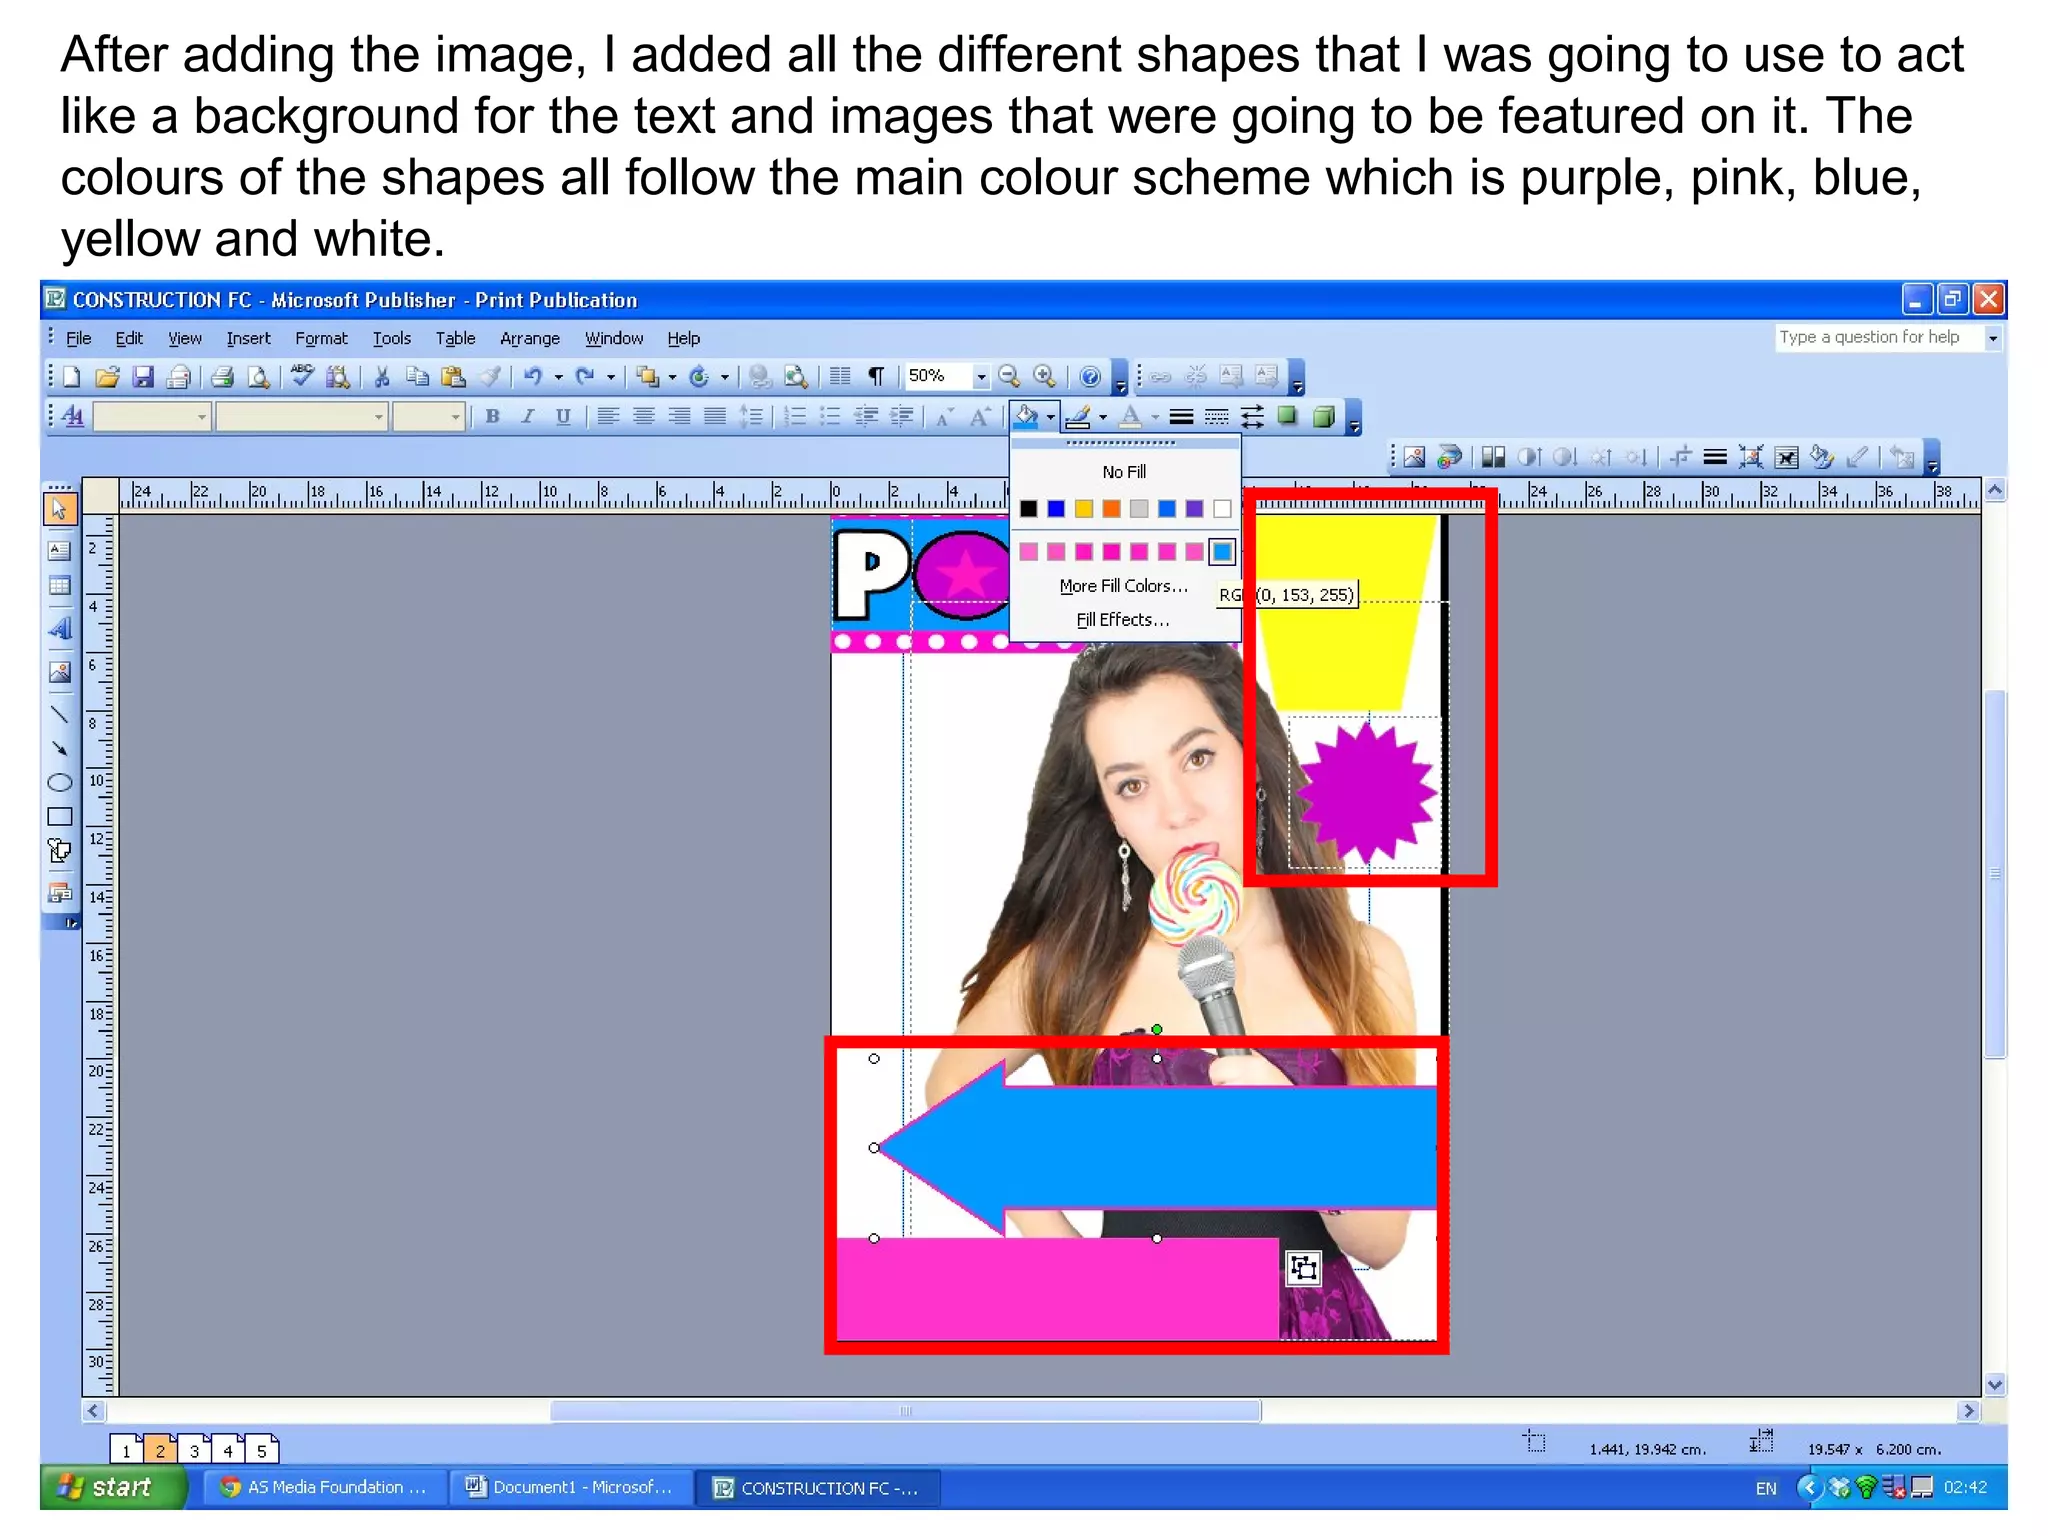2048x1536 pixels.
Task: Toggle Italic formatting
Action: (528, 417)
